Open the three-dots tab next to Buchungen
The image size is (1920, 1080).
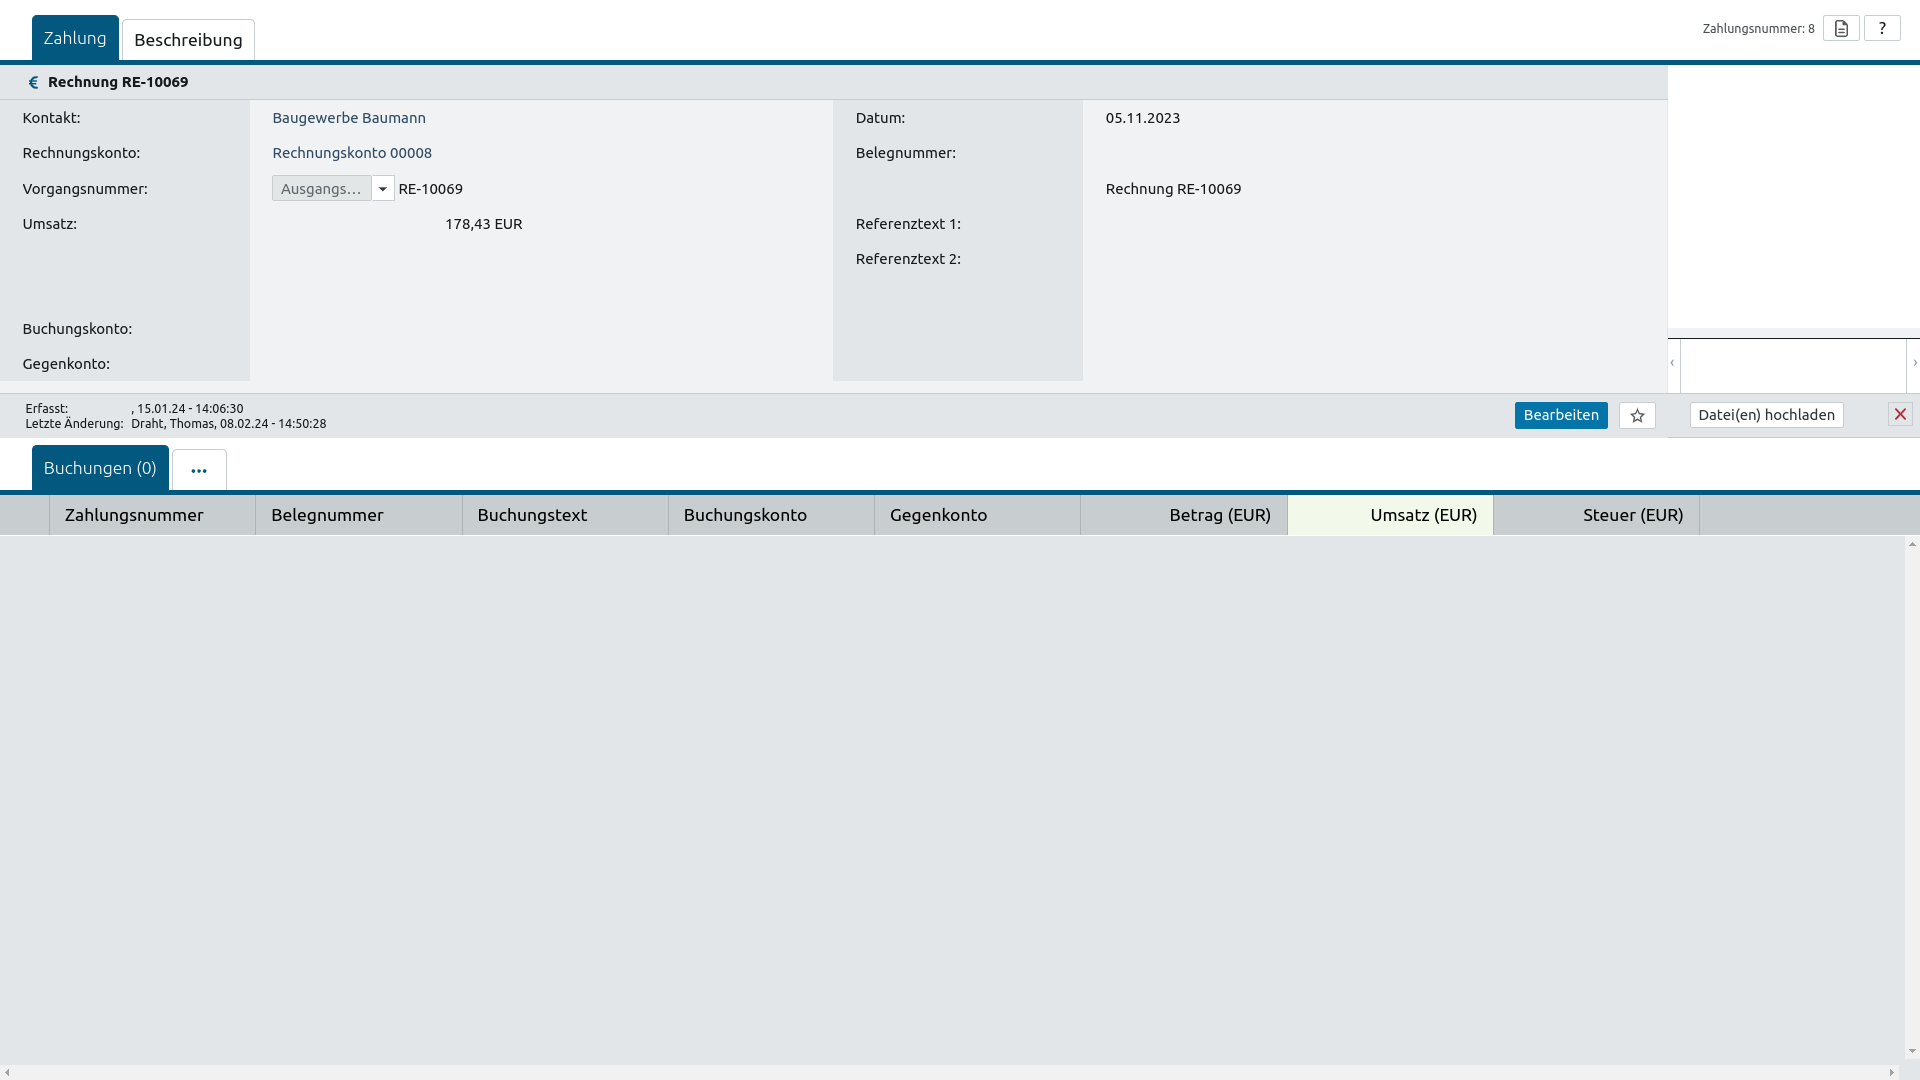pos(199,470)
